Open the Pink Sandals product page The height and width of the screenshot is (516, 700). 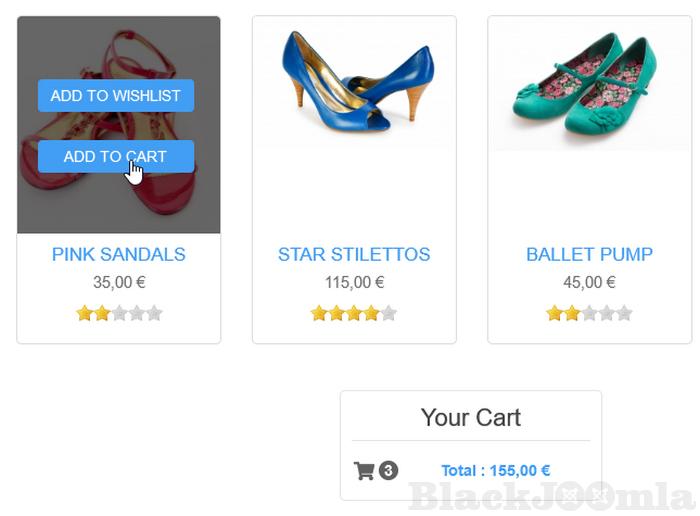tap(119, 254)
